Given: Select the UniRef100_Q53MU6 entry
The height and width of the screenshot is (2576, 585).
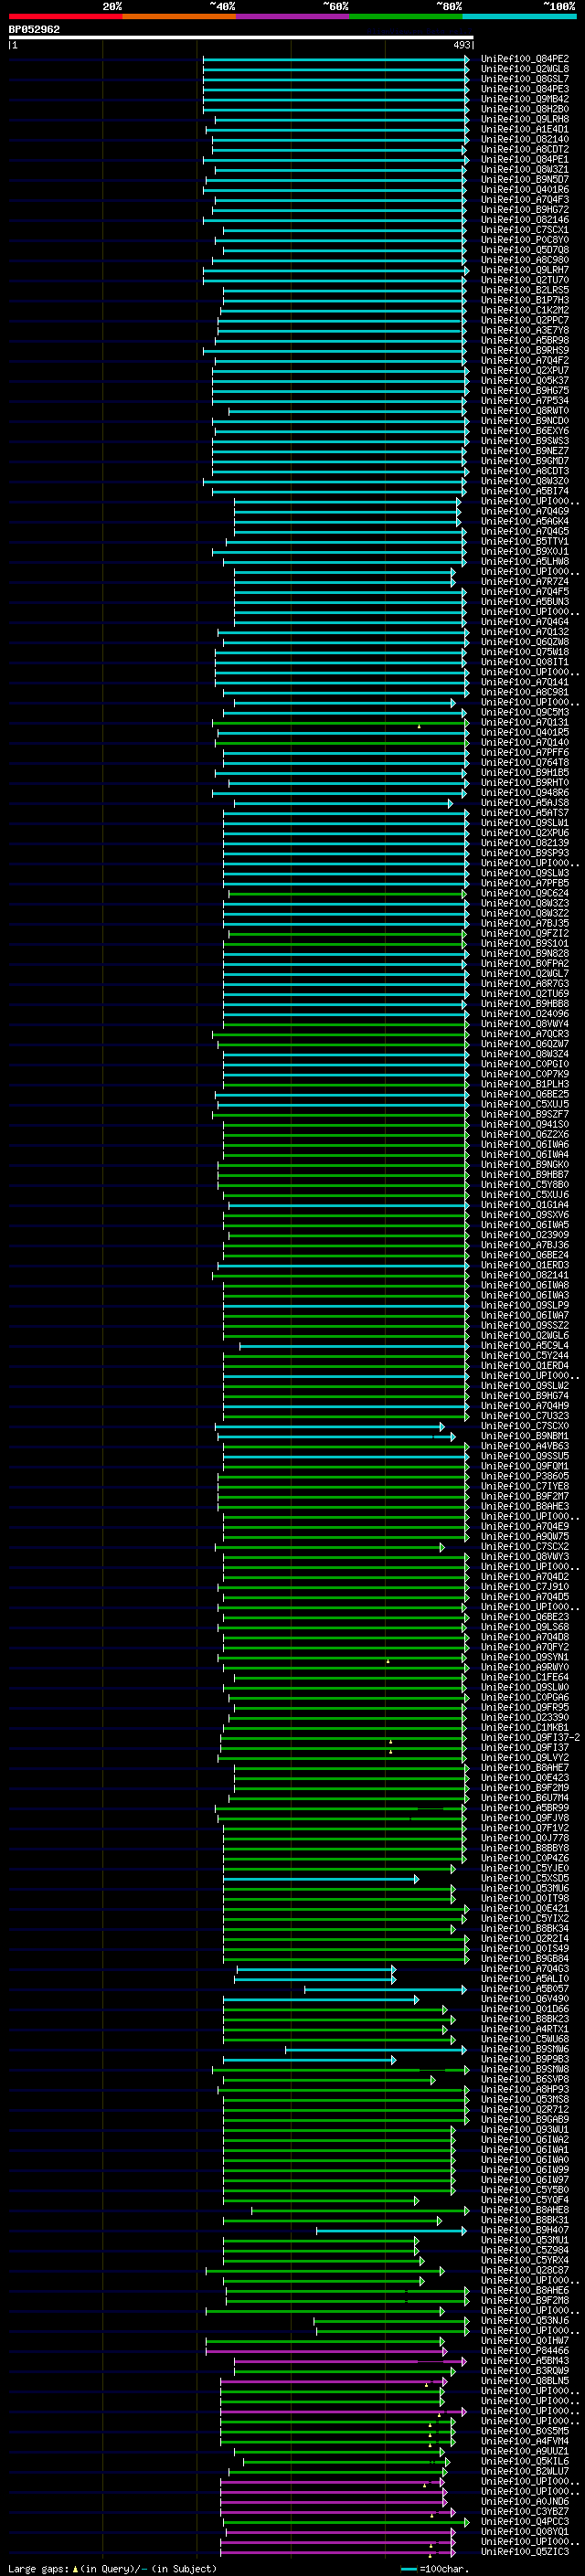Looking at the screenshot, I should pyautogui.click(x=525, y=1888).
